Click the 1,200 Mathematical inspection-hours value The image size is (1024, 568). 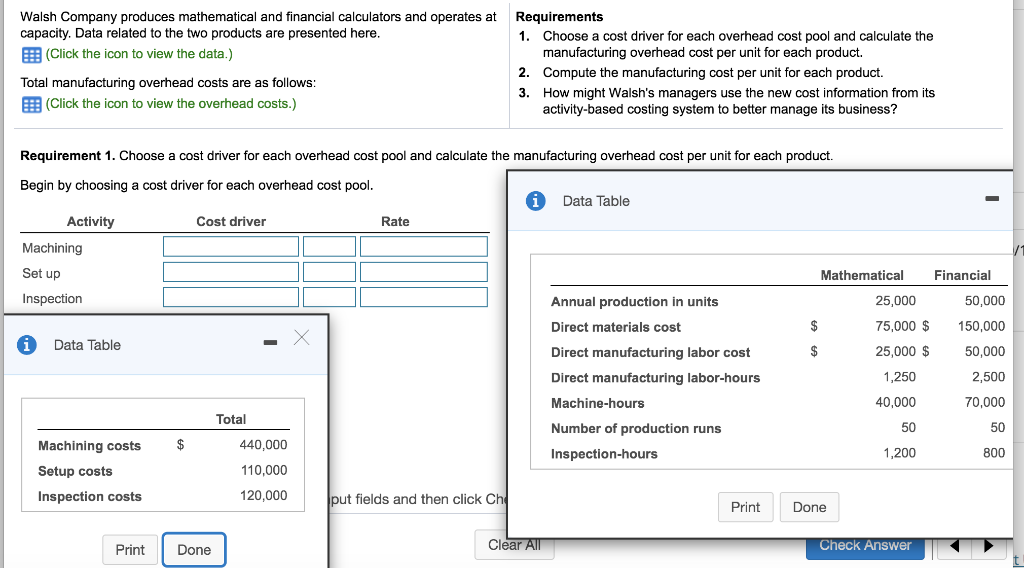(x=899, y=453)
